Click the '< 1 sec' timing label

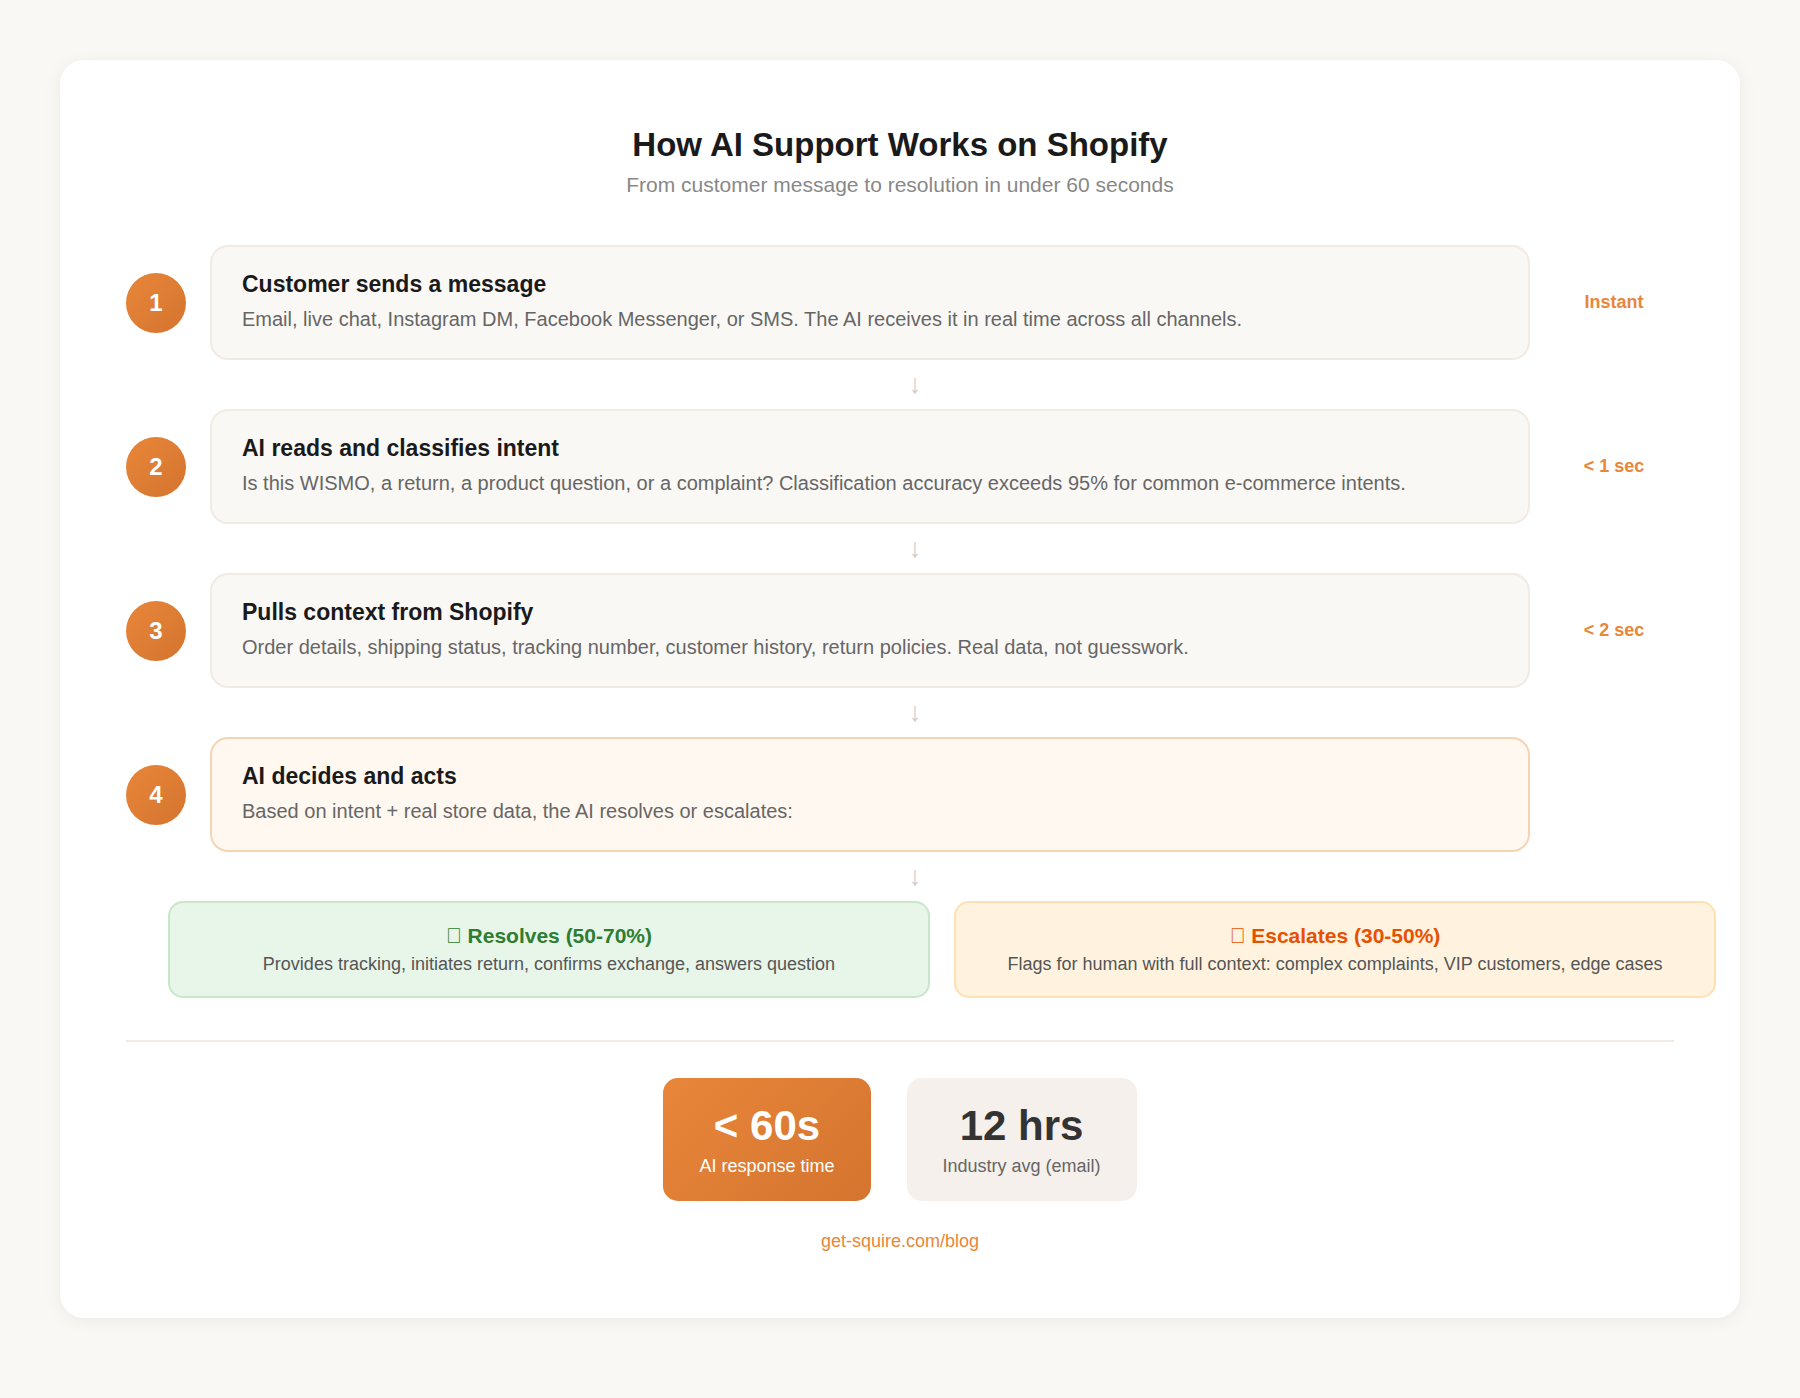1612,465
